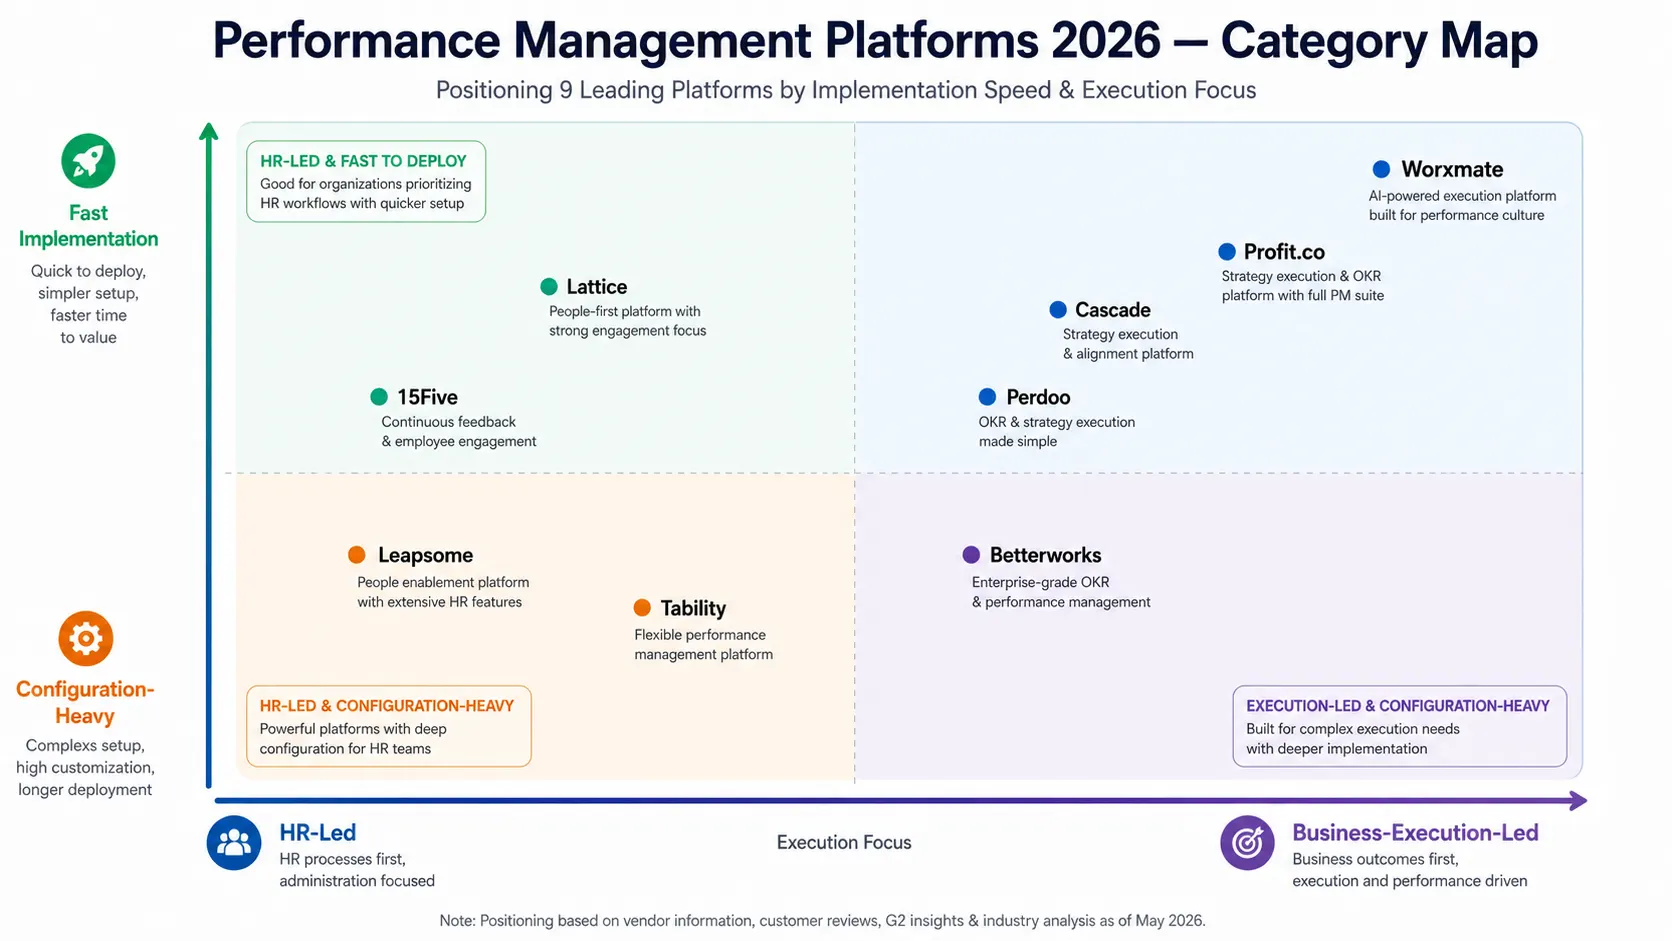Click 'People enablement platform' description text
Screen dimensions: 1672x941
(443, 582)
